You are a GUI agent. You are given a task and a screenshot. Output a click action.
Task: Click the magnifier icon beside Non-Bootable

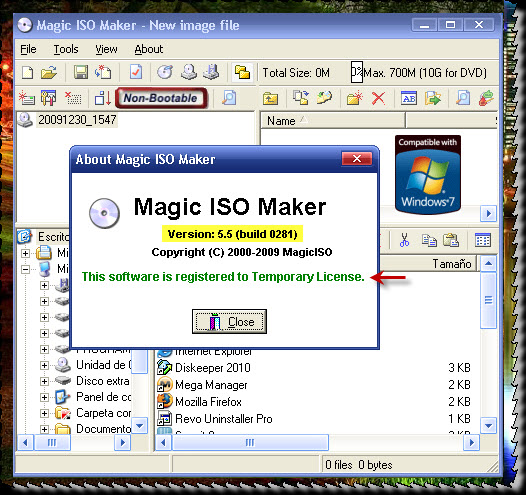coord(229,98)
